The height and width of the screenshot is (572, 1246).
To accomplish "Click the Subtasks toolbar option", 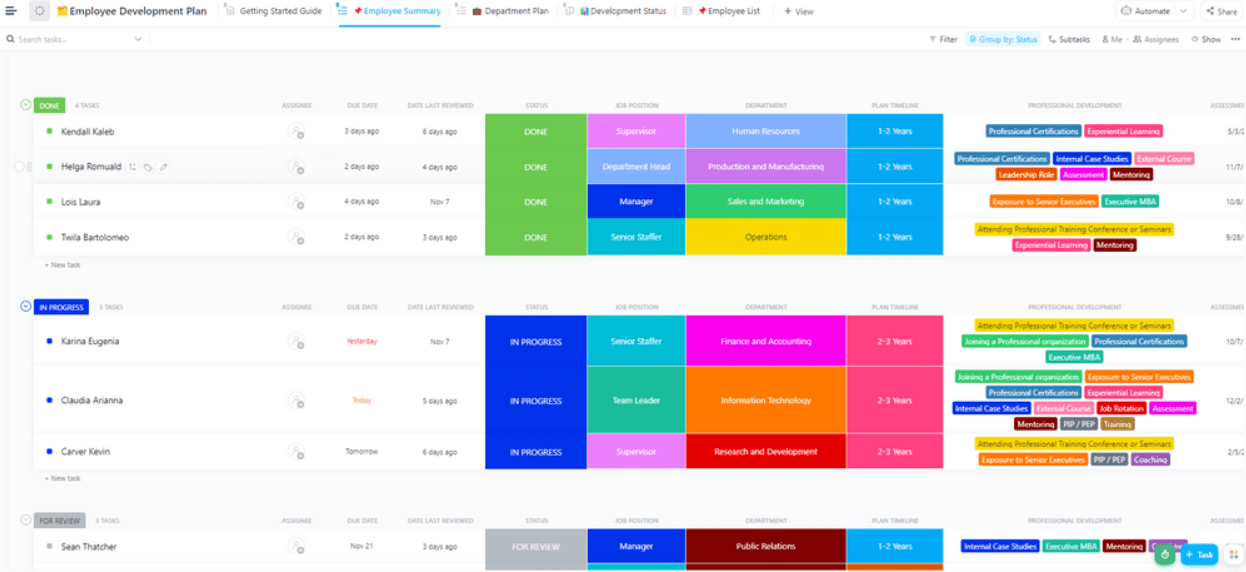I will point(1069,40).
